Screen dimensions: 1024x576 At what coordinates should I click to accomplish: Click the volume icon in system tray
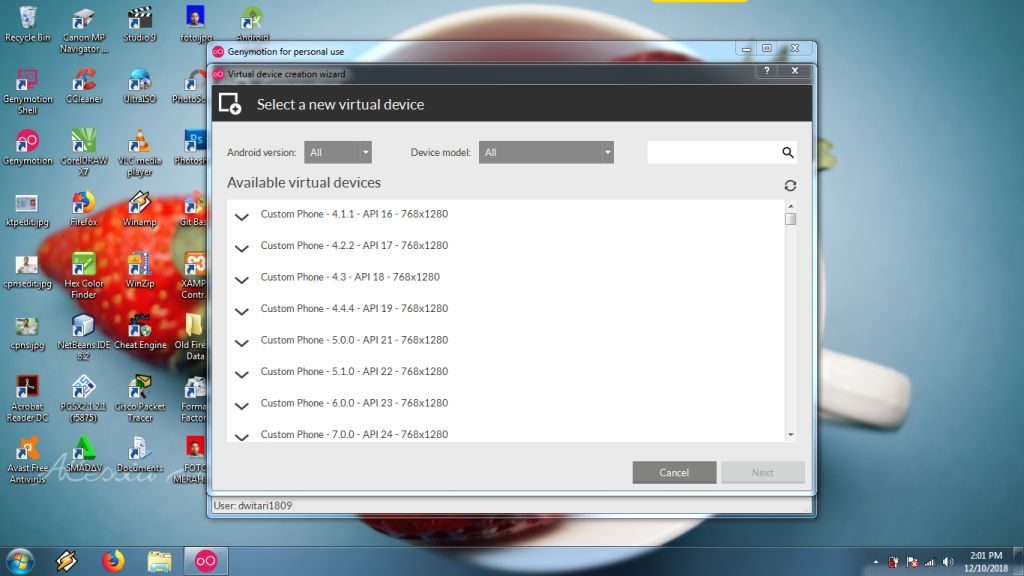tap(948, 562)
